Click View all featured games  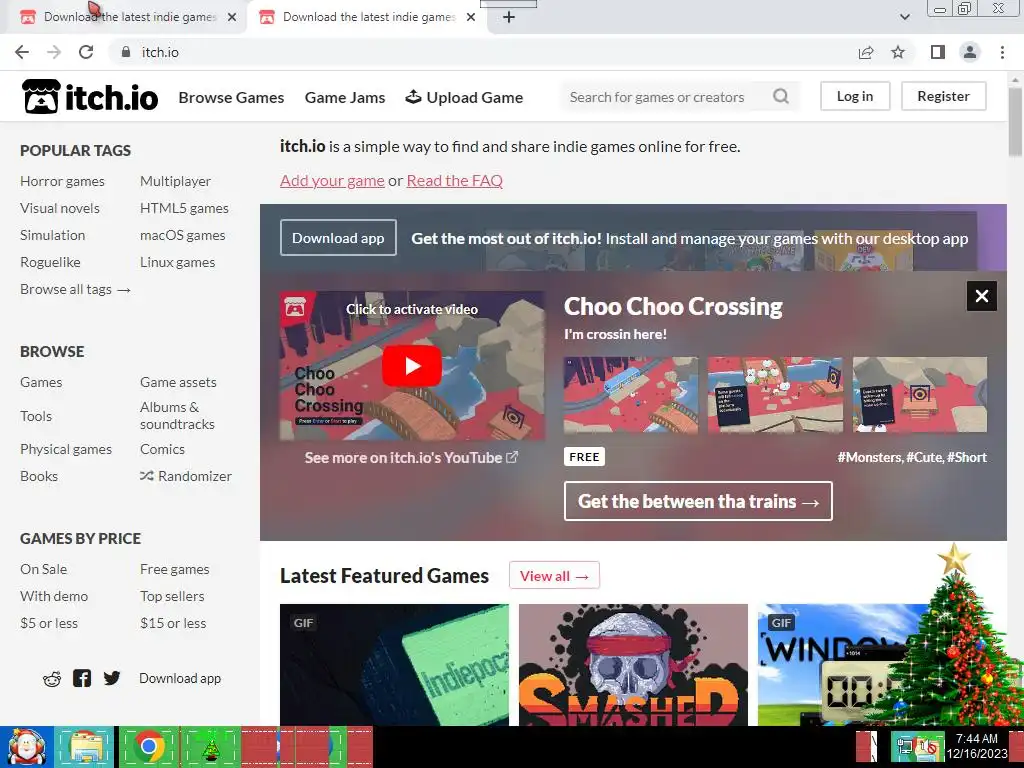click(x=554, y=575)
